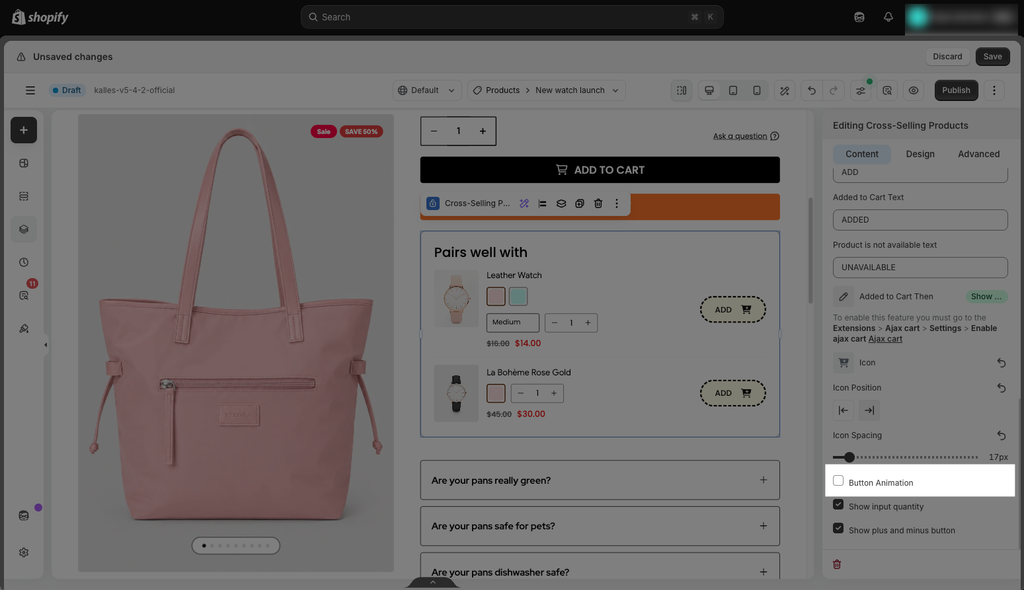
Task: Open the New watch launch page dropdown
Action: click(577, 90)
